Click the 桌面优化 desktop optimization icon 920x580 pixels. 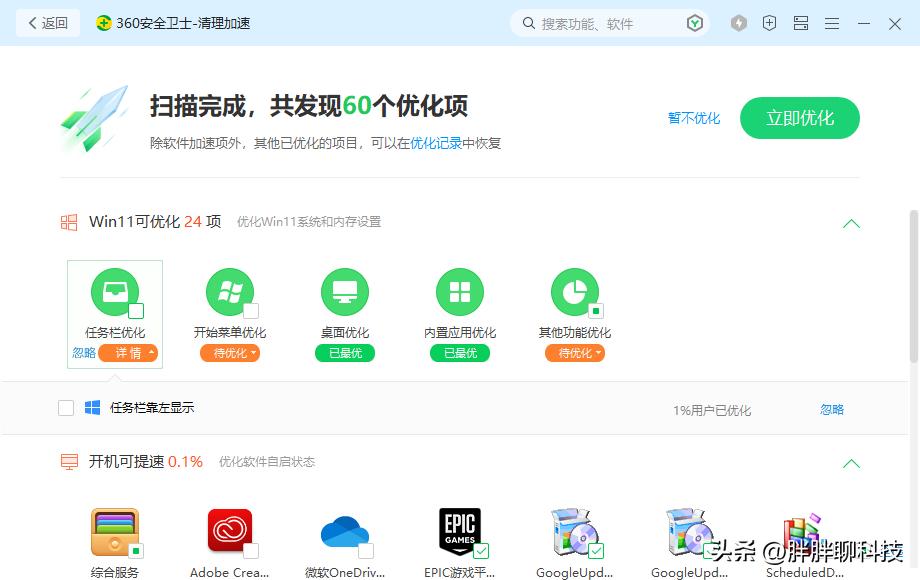(344, 293)
